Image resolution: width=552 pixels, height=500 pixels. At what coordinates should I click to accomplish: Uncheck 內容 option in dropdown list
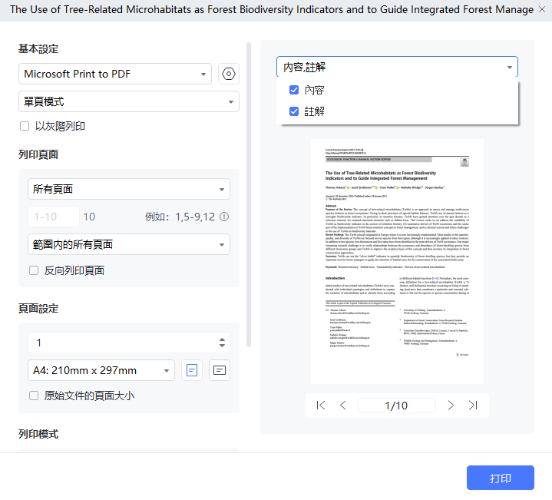(x=294, y=90)
